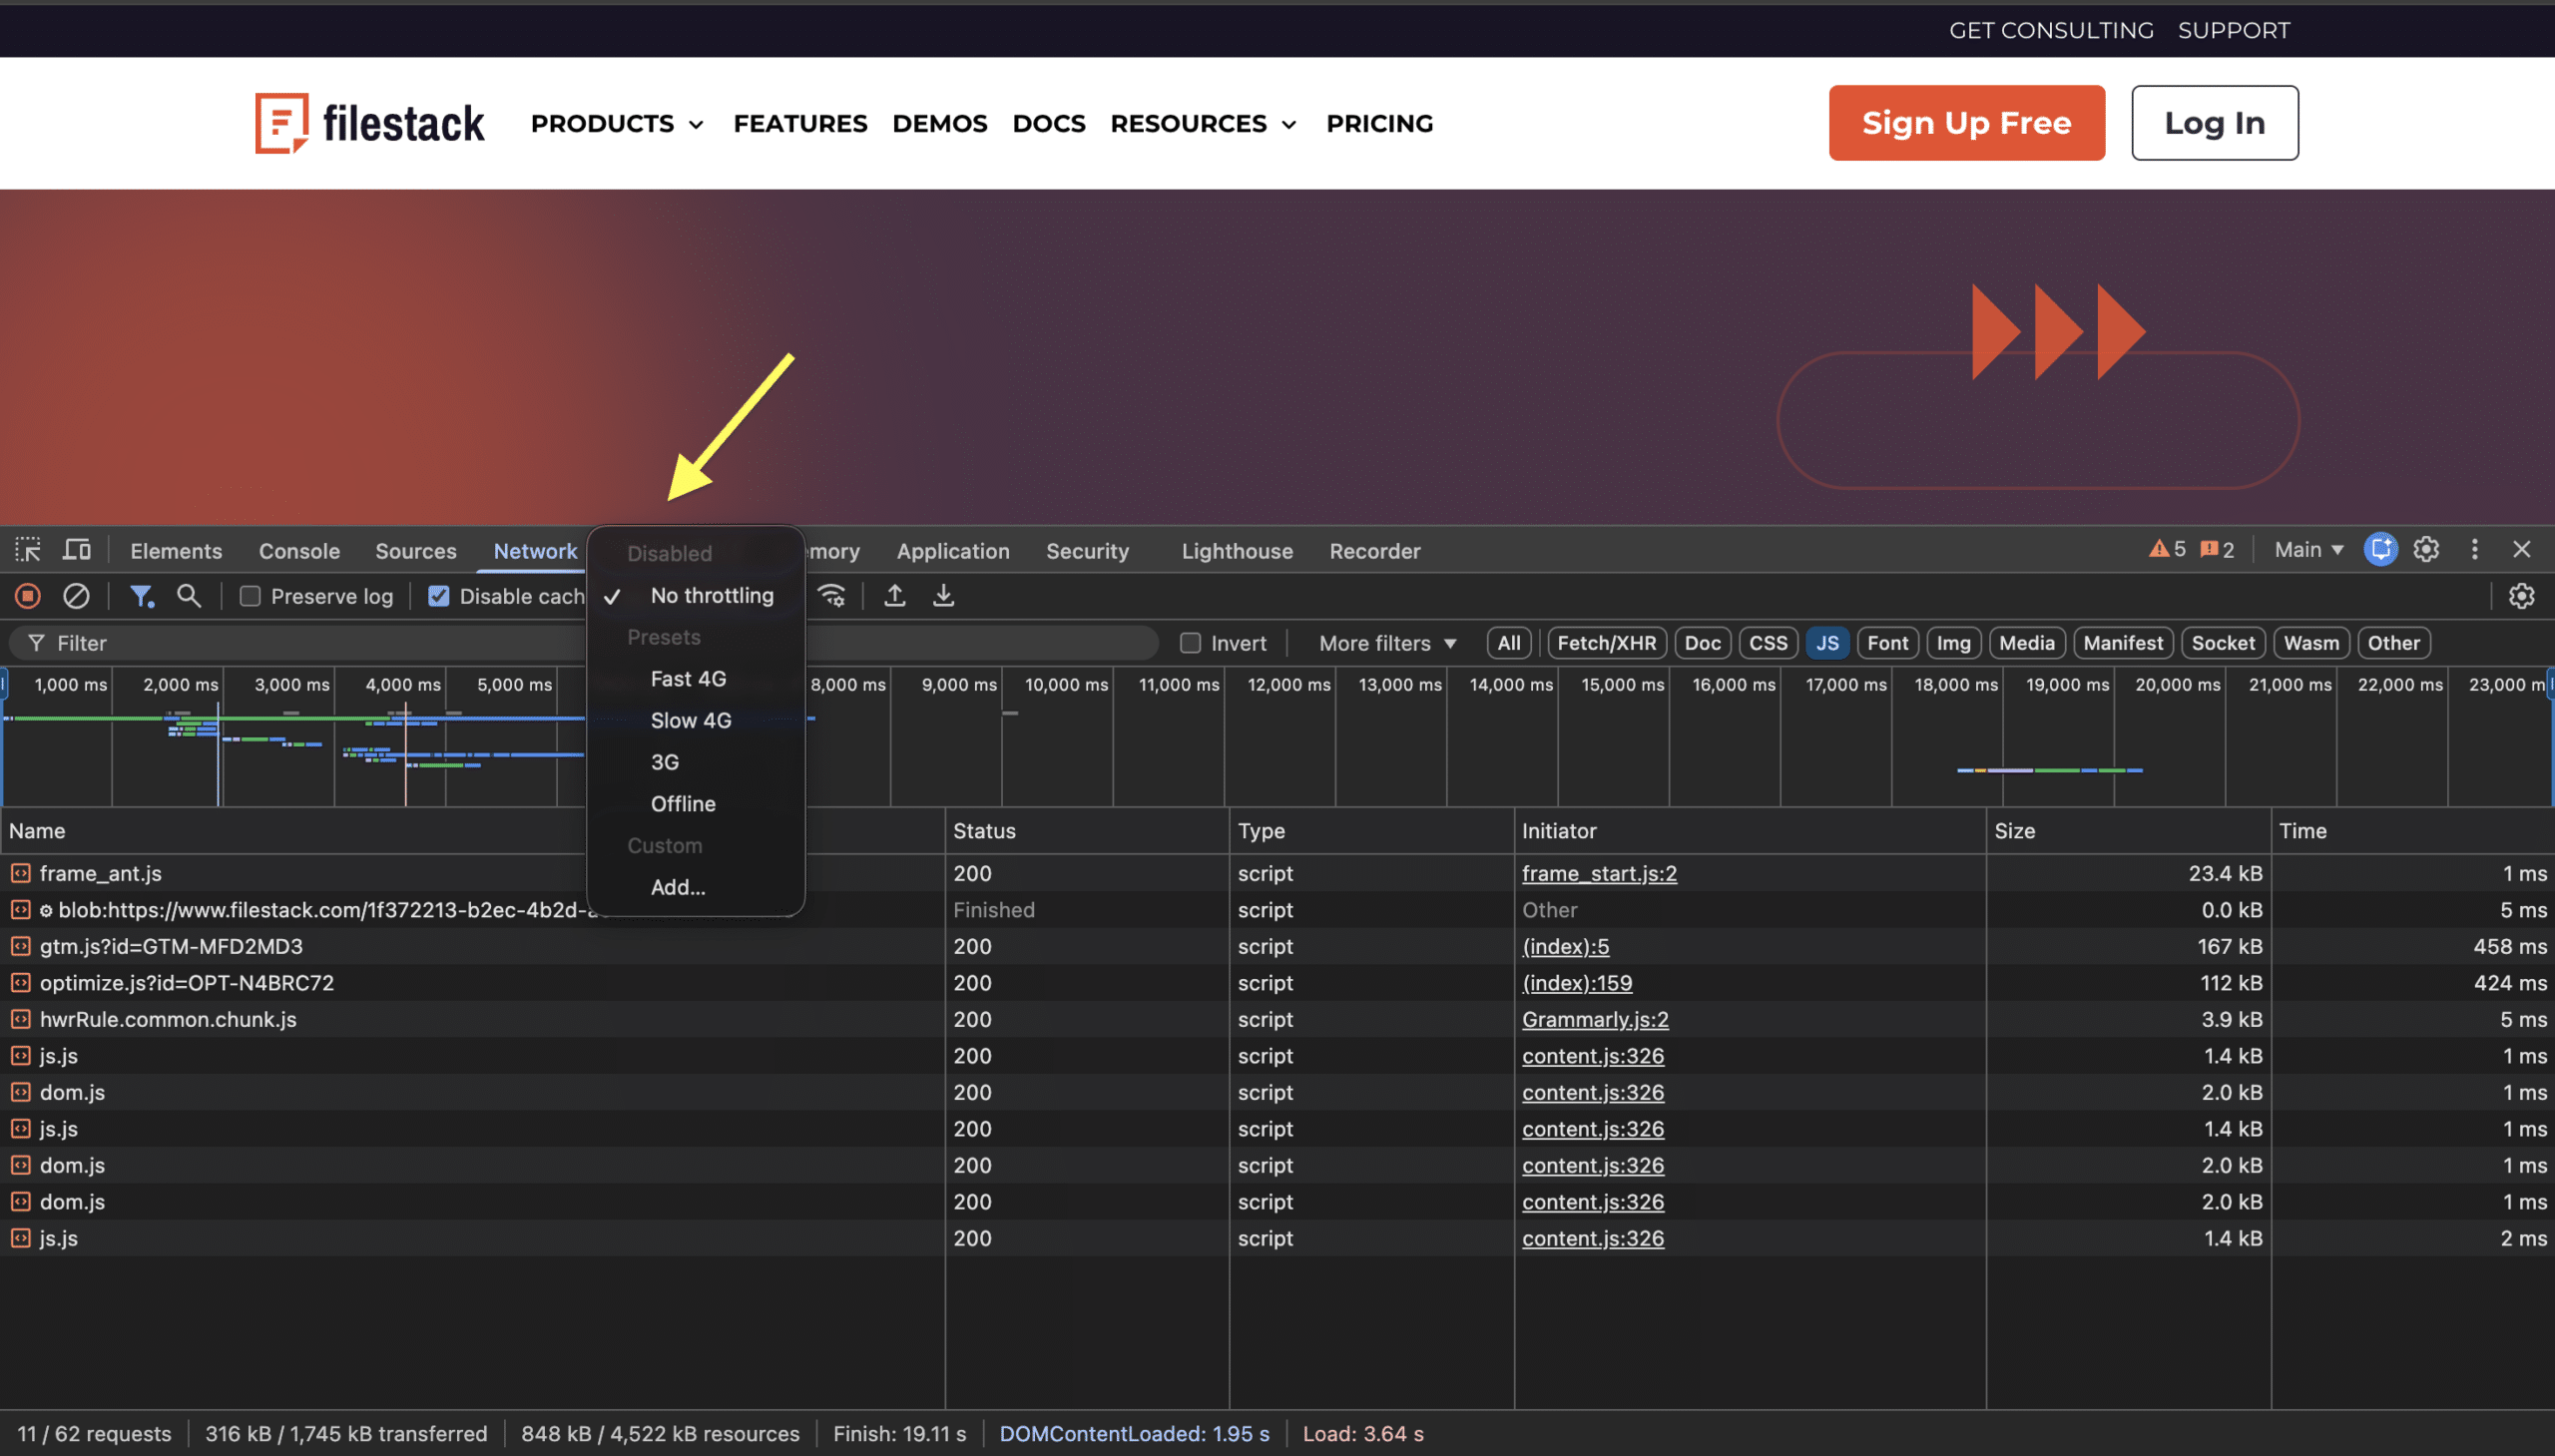The image size is (2555, 1456).
Task: Open the PRICING page link
Action: [1379, 123]
